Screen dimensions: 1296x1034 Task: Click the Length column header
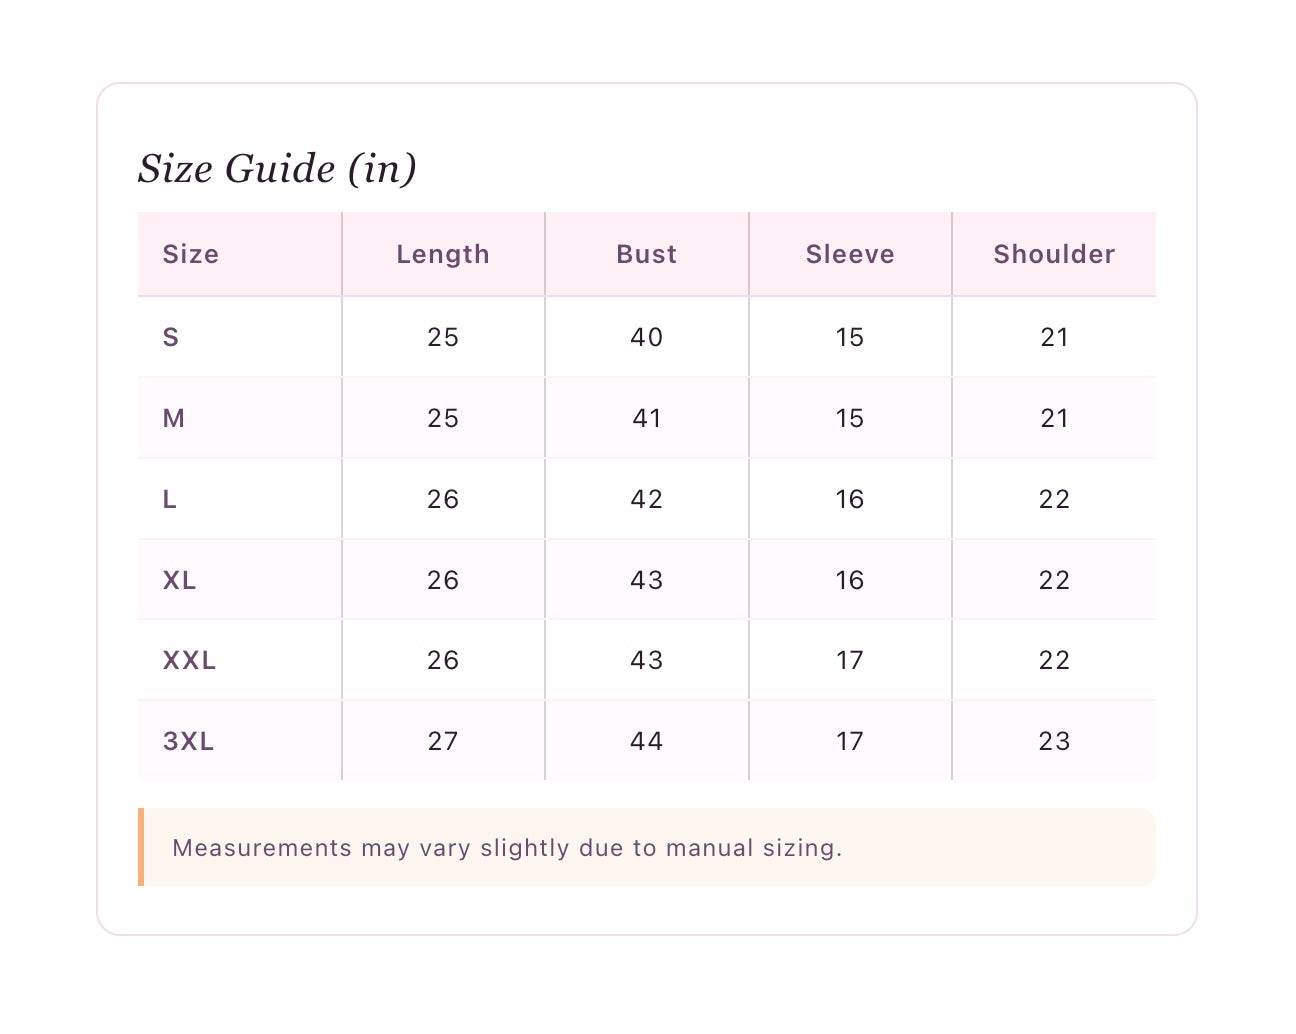(443, 254)
